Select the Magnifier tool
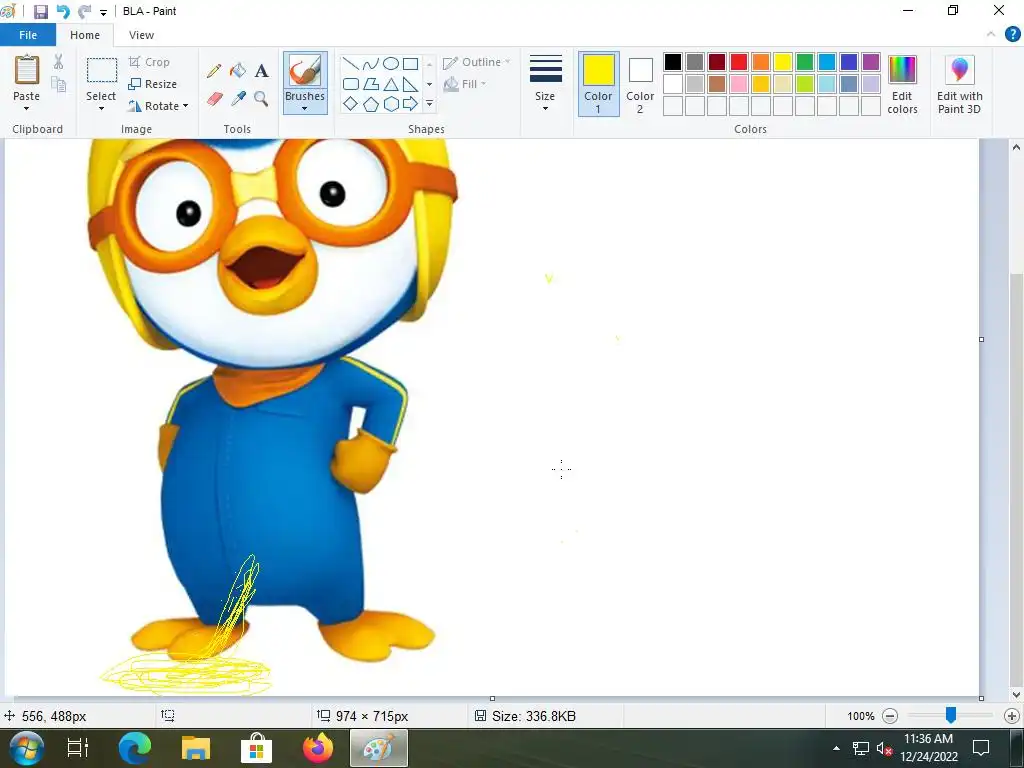 (261, 99)
